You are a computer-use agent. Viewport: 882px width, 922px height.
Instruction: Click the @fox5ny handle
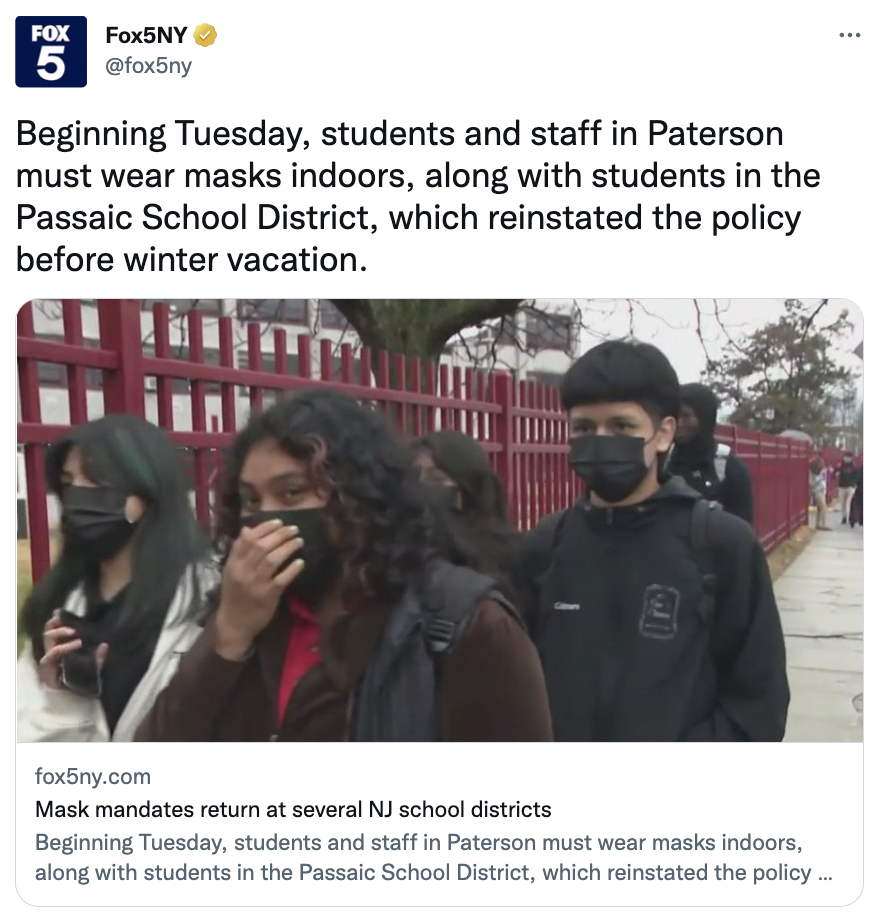click(x=148, y=65)
